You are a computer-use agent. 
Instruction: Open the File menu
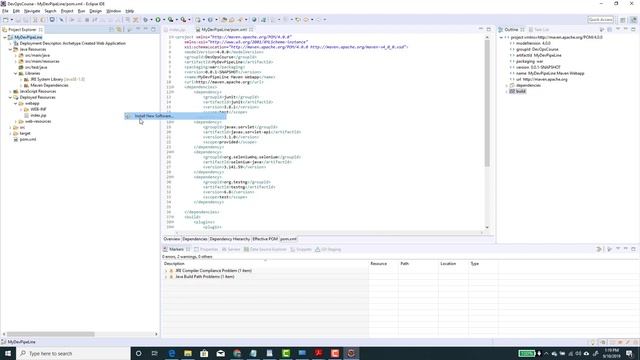point(5,11)
